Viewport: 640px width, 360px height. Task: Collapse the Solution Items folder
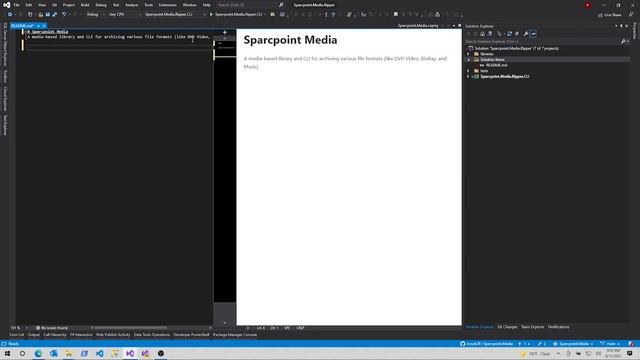point(468,60)
